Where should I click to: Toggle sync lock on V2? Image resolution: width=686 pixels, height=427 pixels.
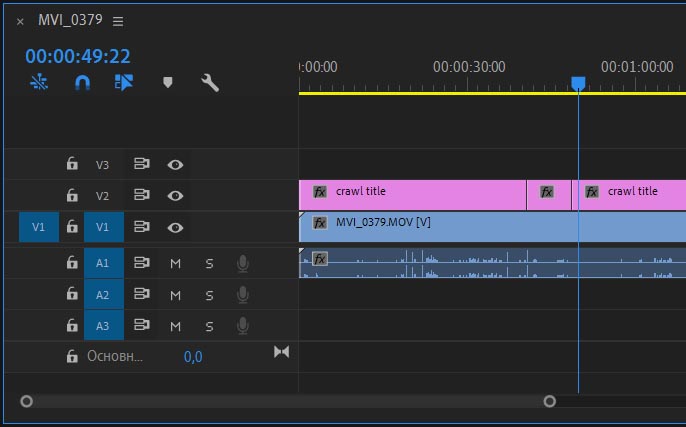pyautogui.click(x=142, y=195)
